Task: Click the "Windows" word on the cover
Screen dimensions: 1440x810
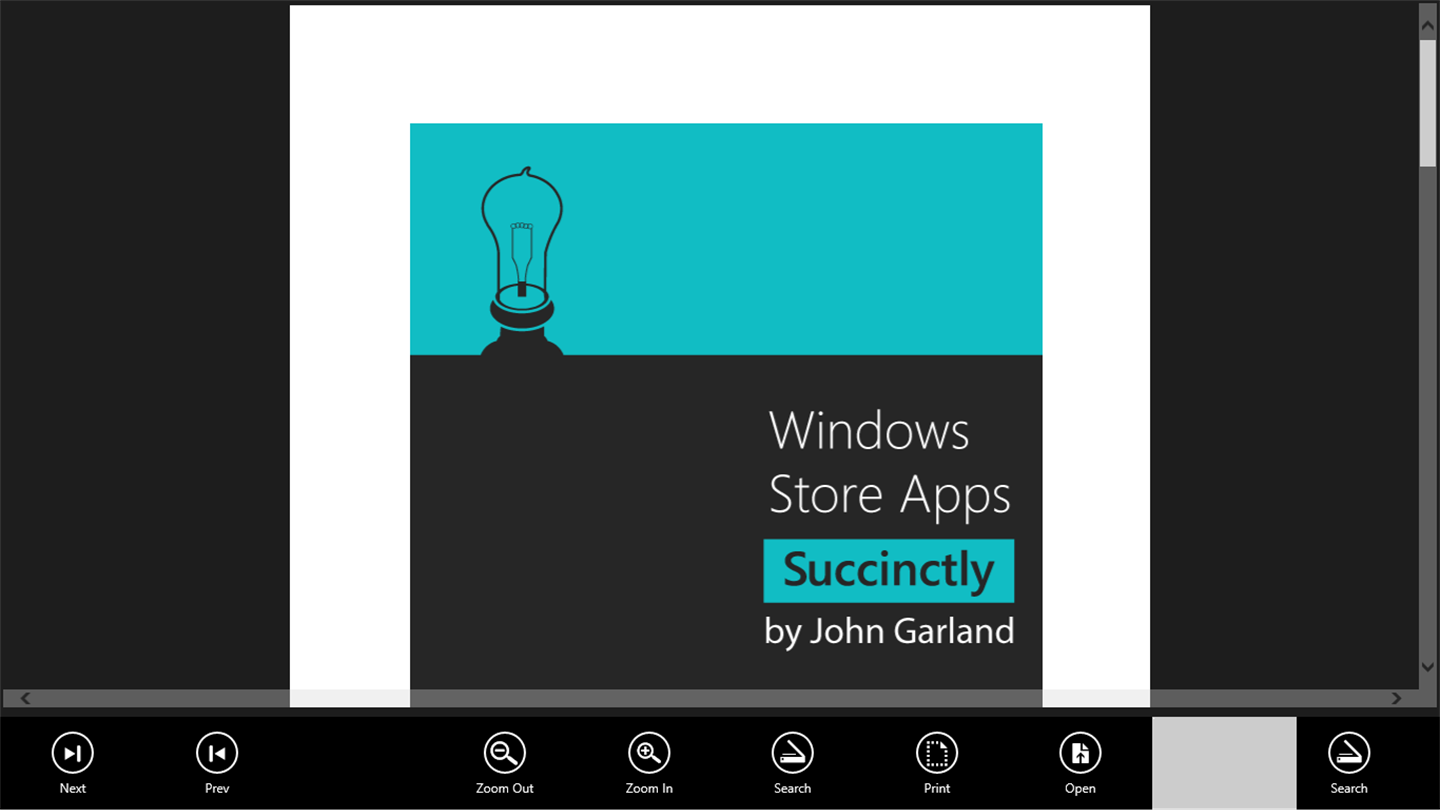Action: (x=869, y=431)
